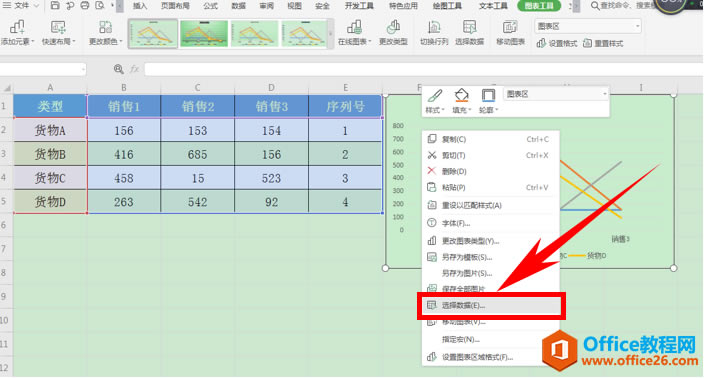Select 更改图表类型(Y)... in context menu
The height and width of the screenshot is (378, 705).
click(491, 241)
